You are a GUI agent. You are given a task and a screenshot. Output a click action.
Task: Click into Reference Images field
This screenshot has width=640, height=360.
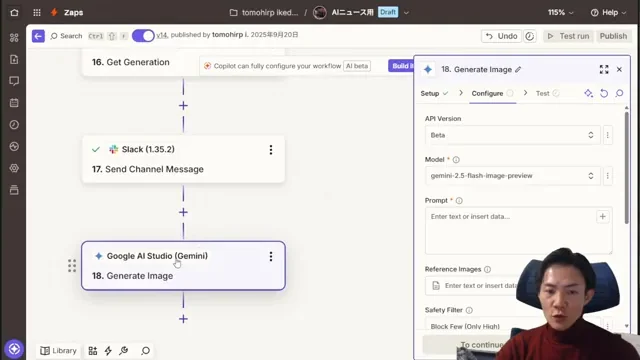(473, 286)
